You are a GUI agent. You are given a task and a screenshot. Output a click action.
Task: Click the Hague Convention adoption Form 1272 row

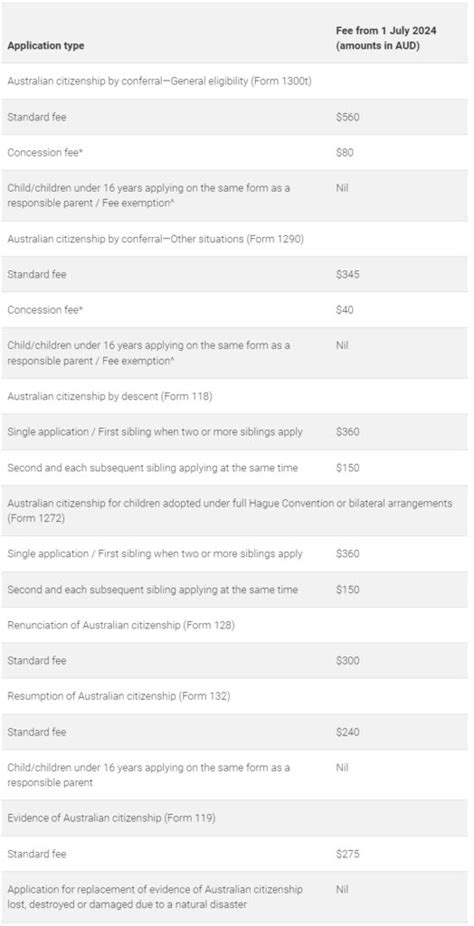click(234, 511)
